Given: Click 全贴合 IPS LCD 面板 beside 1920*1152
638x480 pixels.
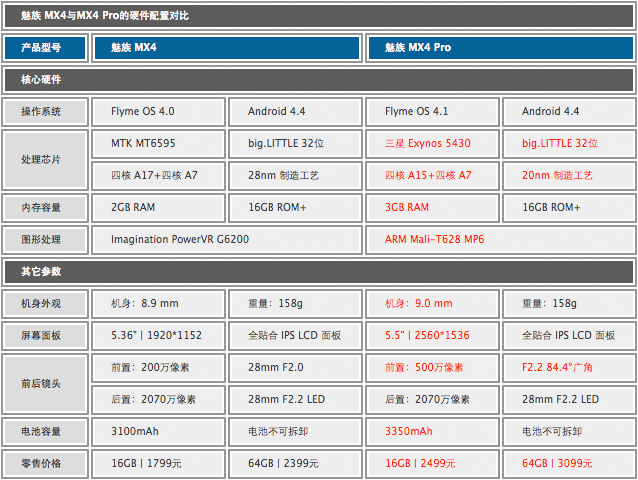Looking at the screenshot, I should pos(295,336).
